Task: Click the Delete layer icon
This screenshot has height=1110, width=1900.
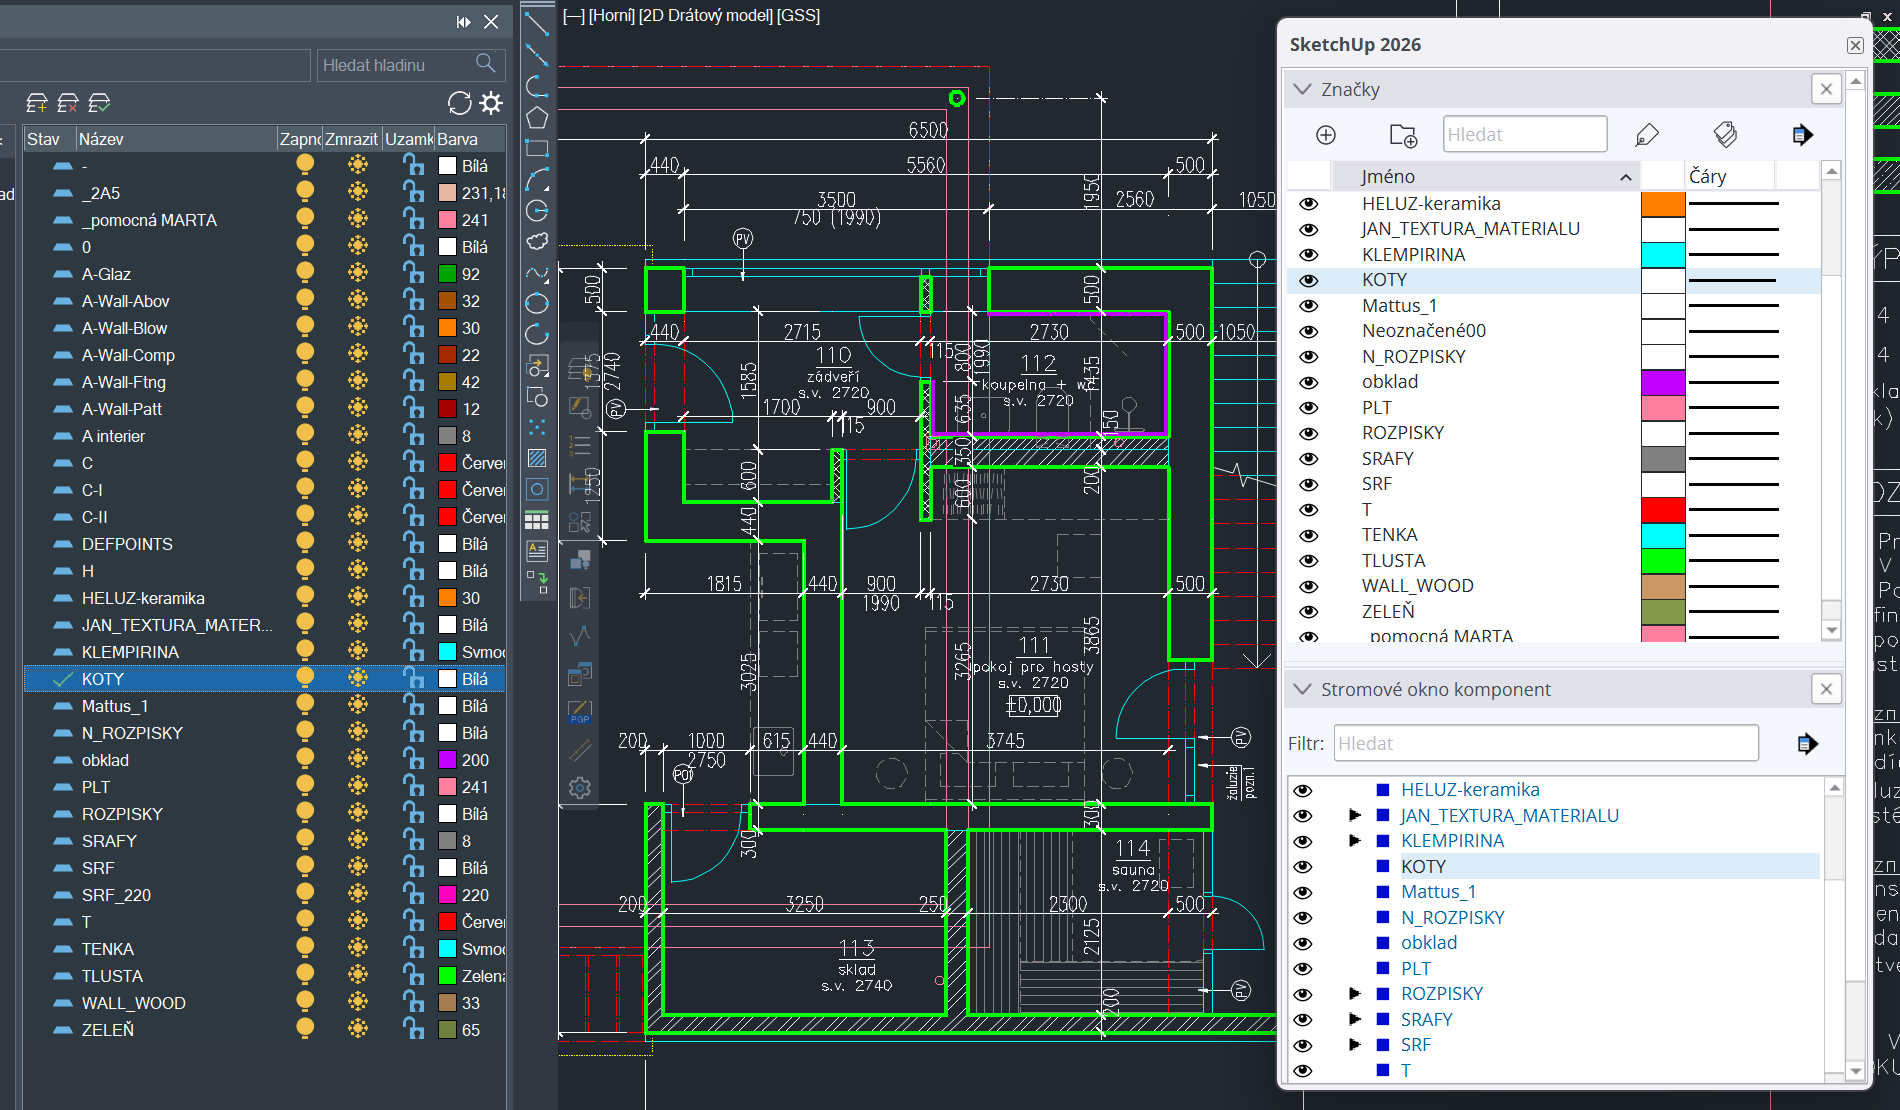Action: 68,103
